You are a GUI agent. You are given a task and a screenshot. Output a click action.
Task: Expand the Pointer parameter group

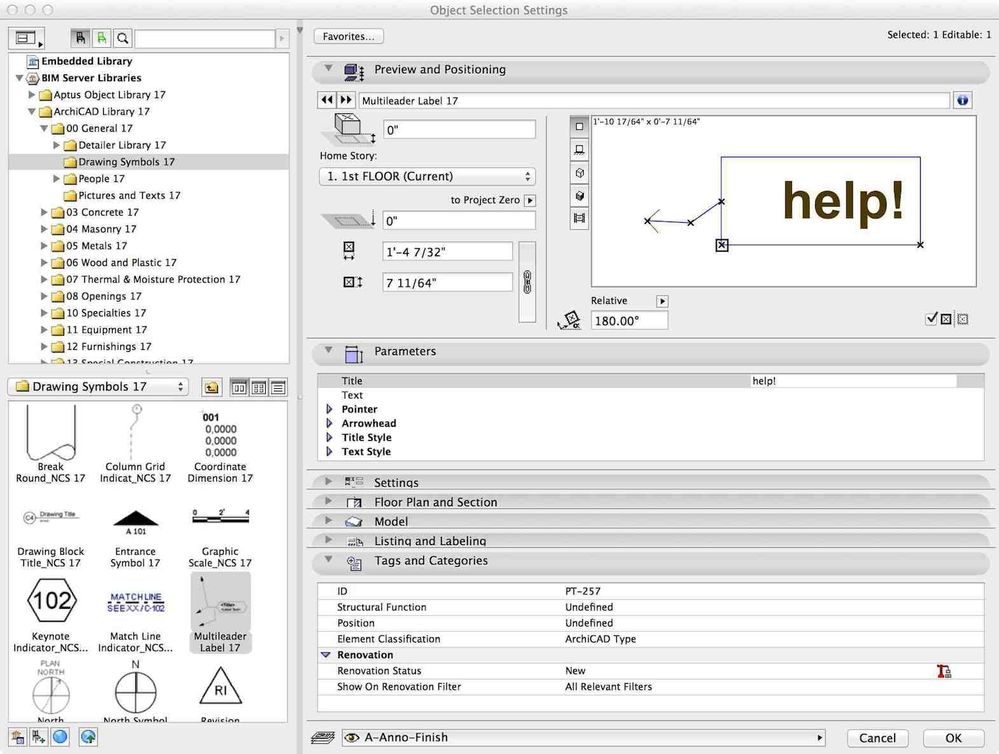[x=329, y=409]
